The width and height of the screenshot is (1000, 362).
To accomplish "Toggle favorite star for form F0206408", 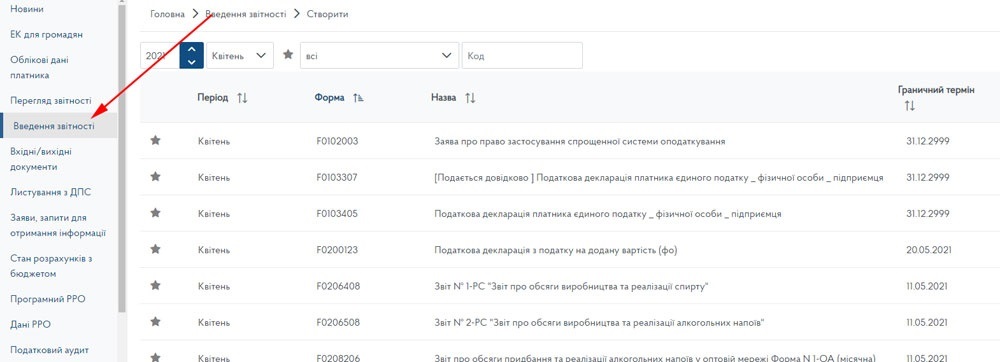I will click(155, 286).
